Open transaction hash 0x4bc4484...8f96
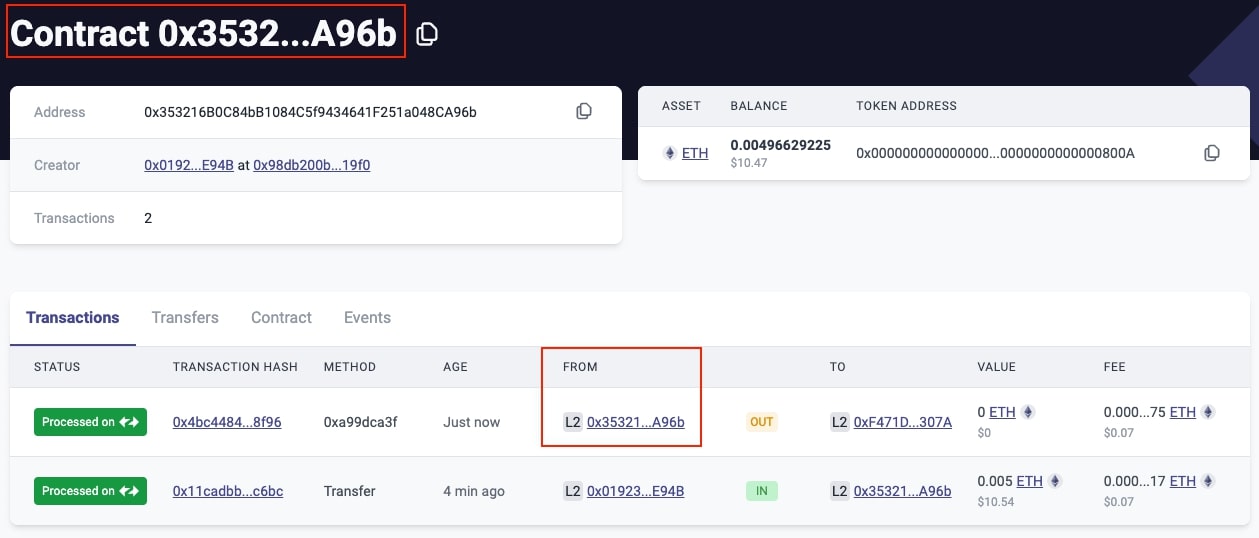 click(227, 422)
